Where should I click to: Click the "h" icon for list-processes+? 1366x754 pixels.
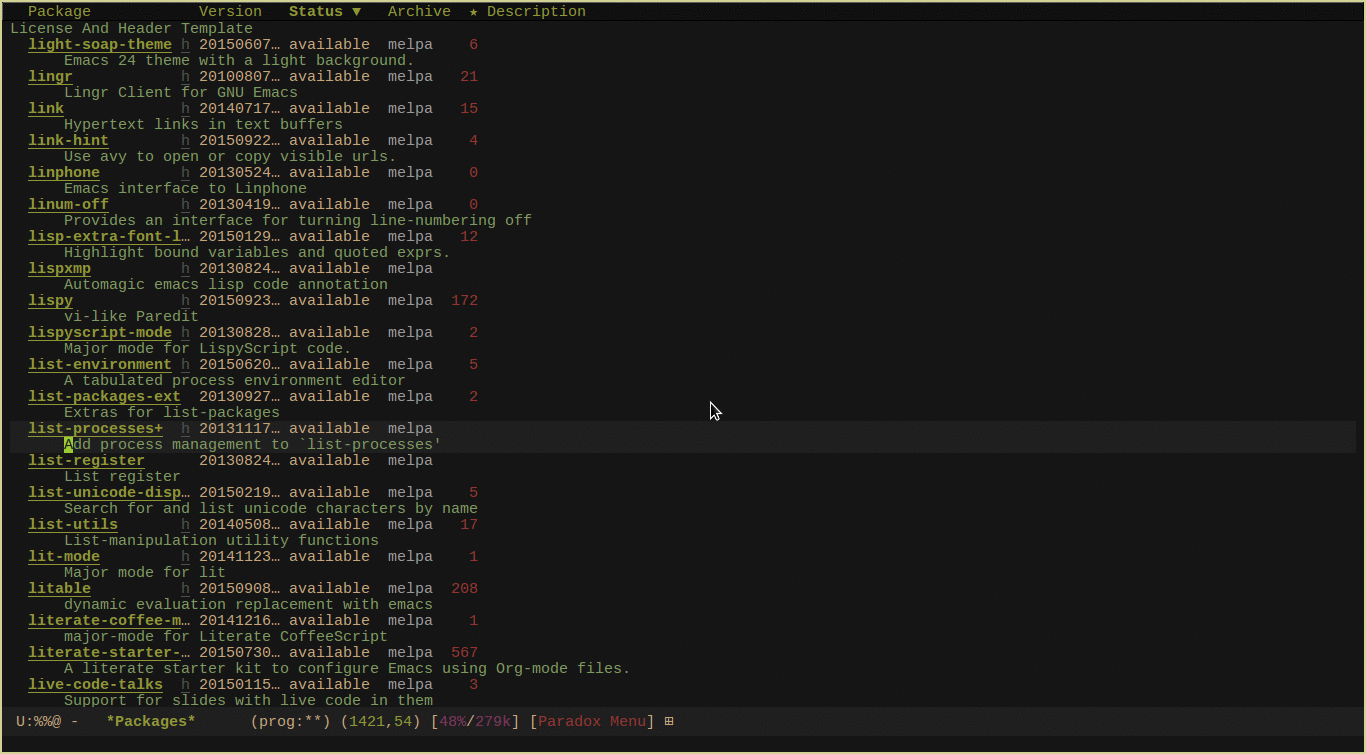coord(185,428)
